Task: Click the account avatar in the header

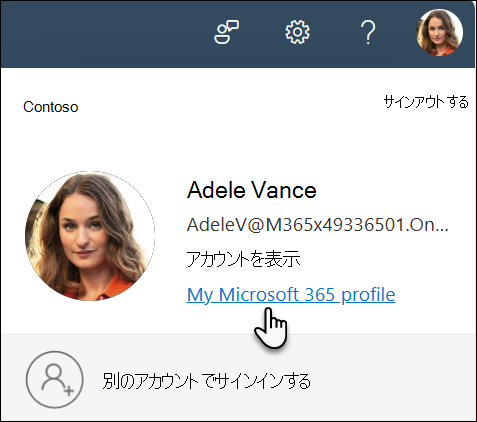Action: click(x=439, y=32)
